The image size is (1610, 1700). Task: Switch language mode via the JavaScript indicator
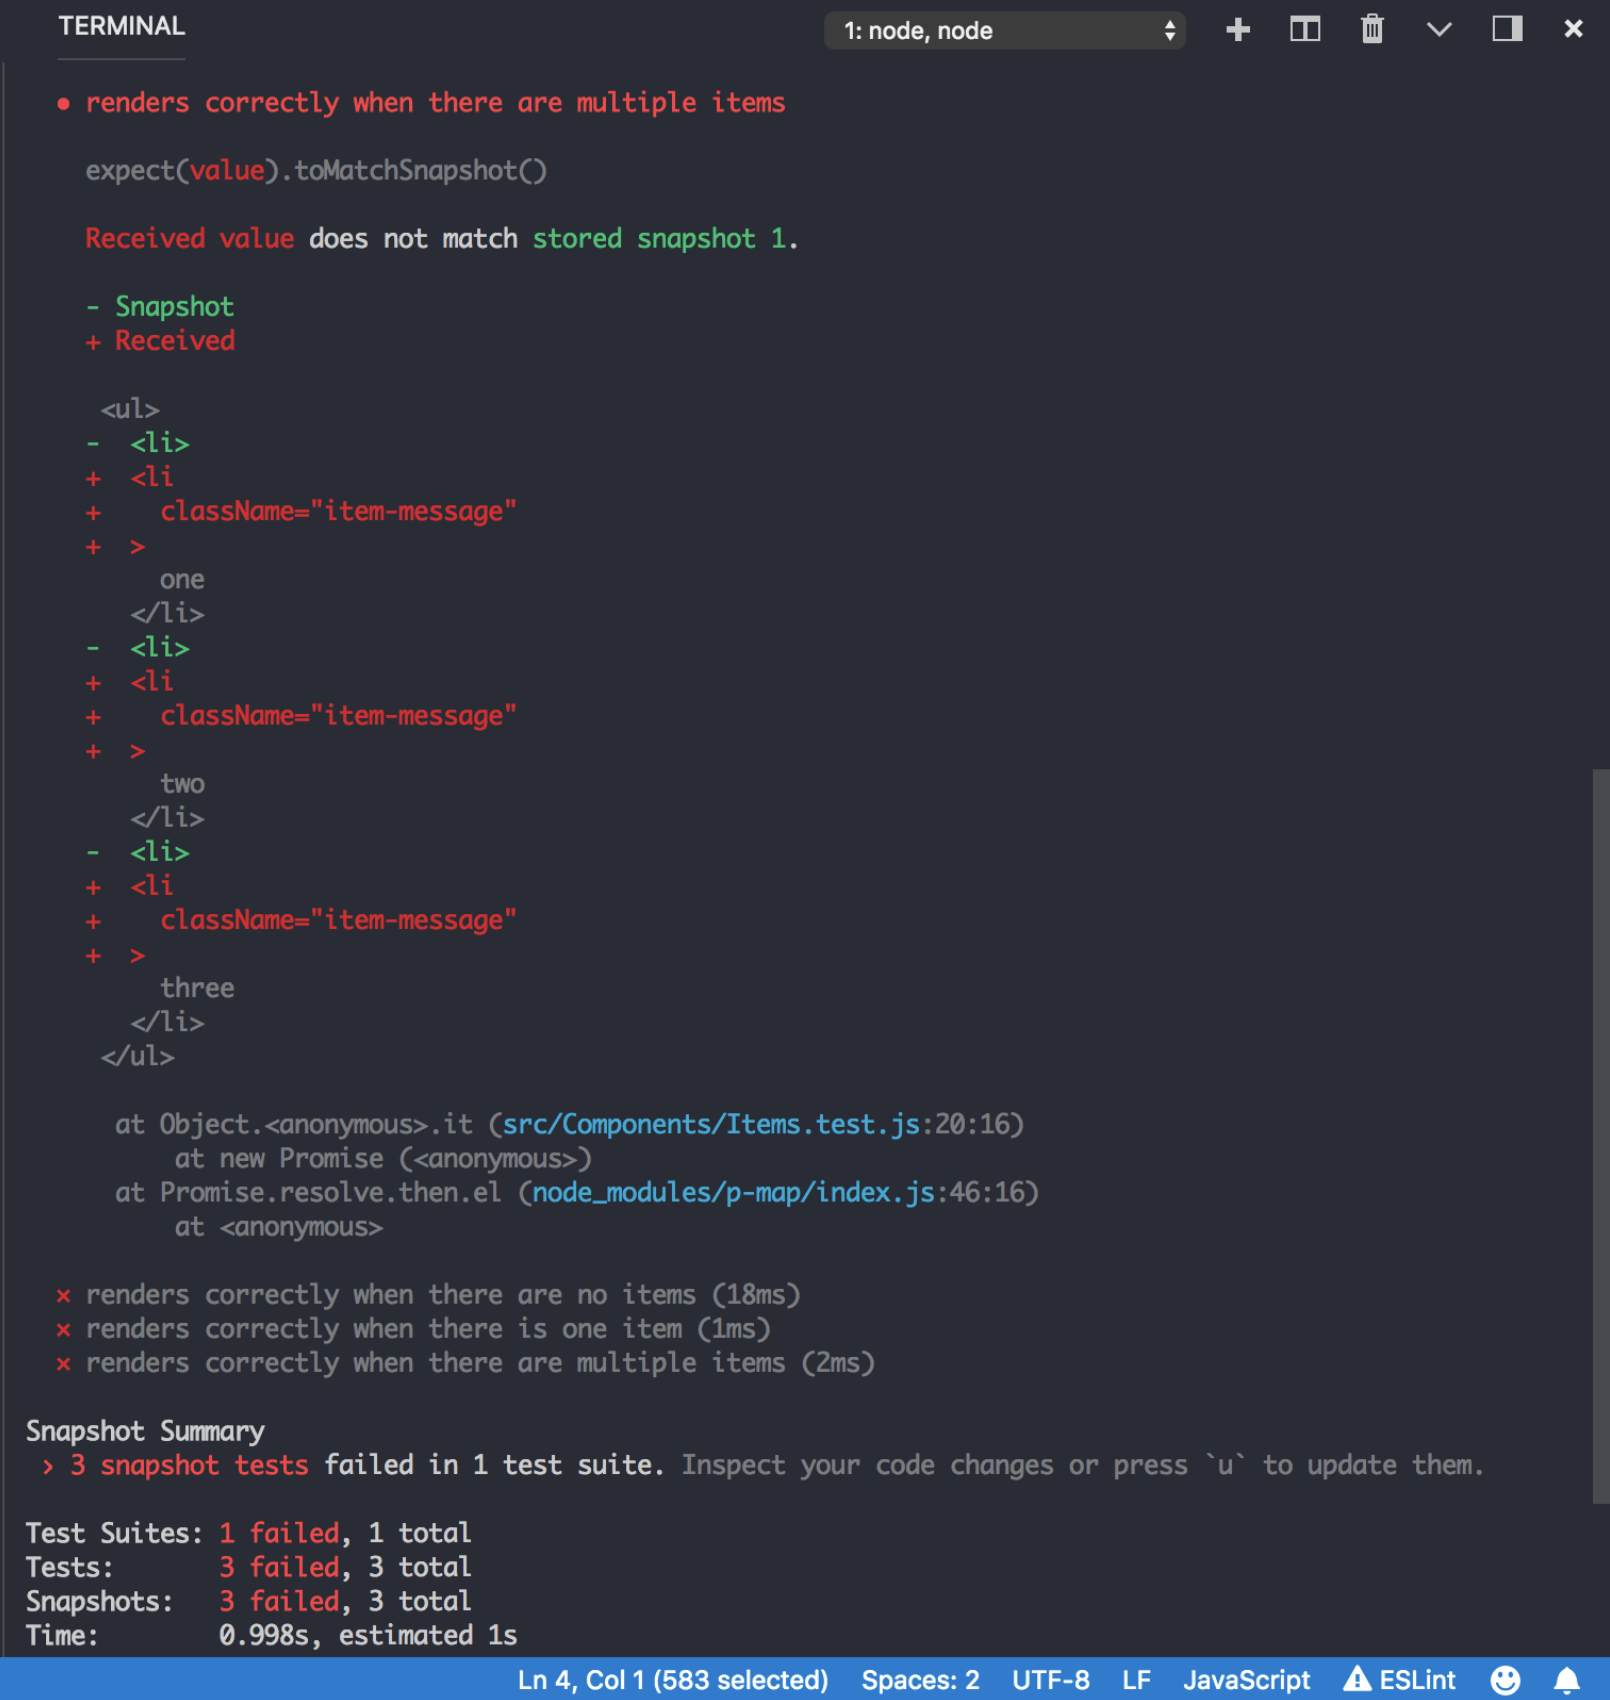(x=1246, y=1681)
